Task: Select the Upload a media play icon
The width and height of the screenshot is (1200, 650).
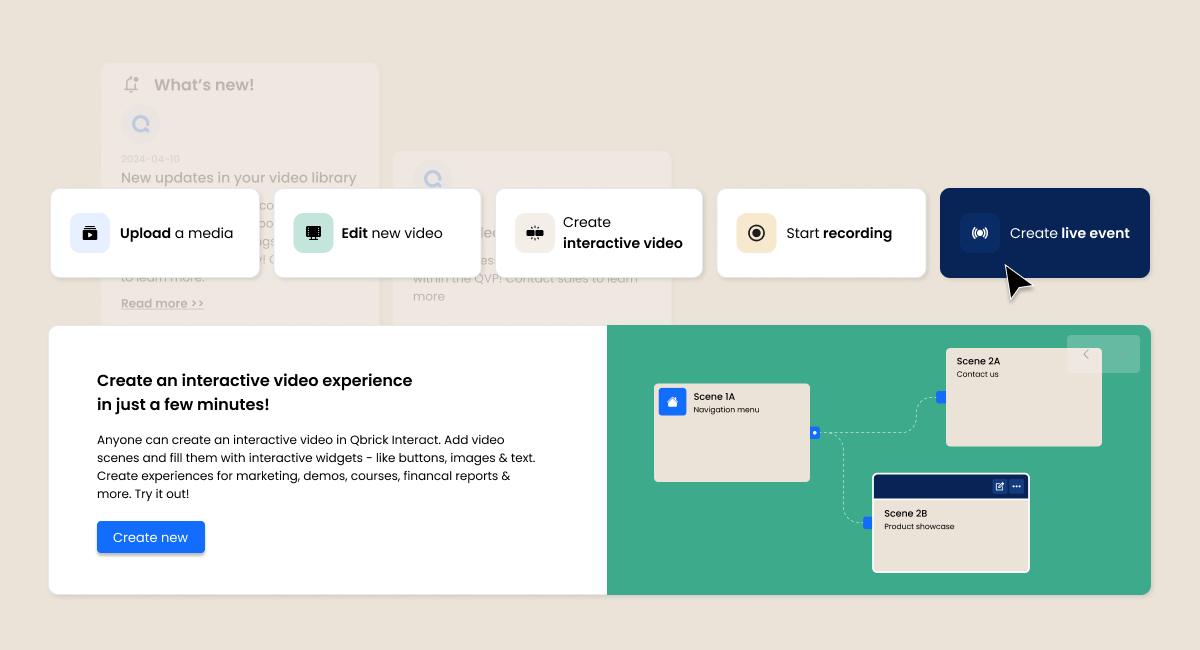Action: [90, 232]
